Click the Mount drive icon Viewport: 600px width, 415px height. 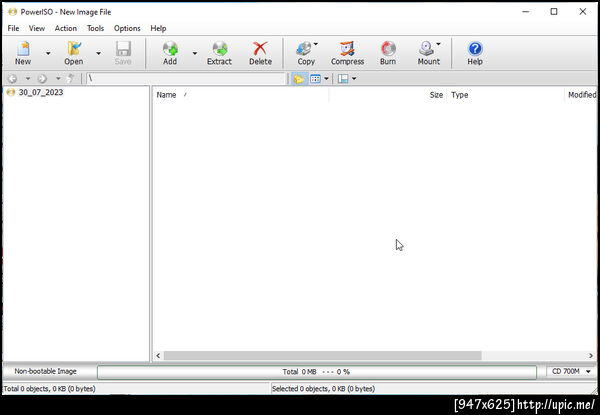(x=426, y=49)
